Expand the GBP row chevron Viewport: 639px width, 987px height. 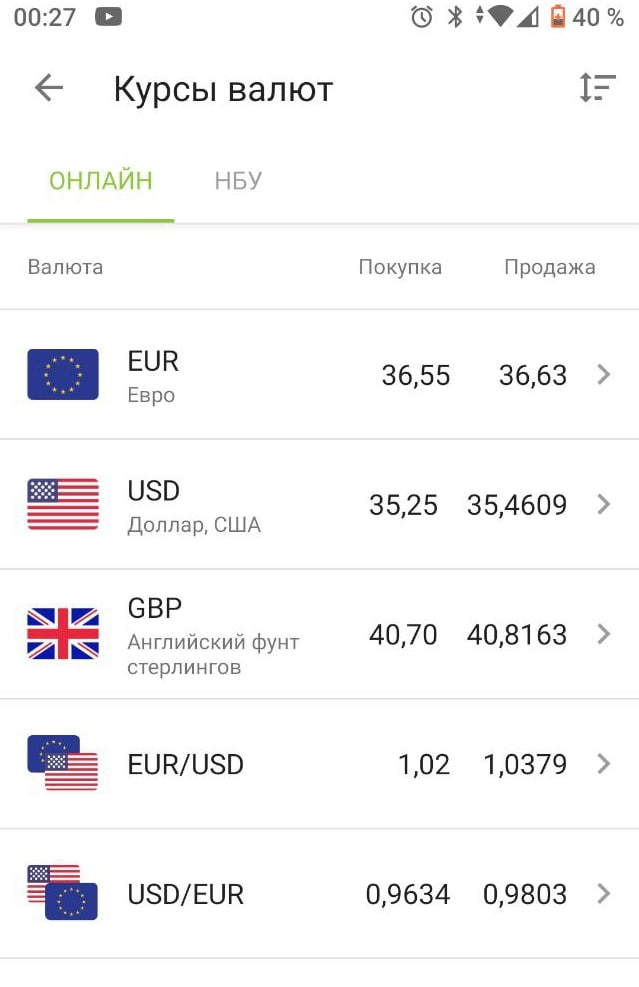pos(603,634)
